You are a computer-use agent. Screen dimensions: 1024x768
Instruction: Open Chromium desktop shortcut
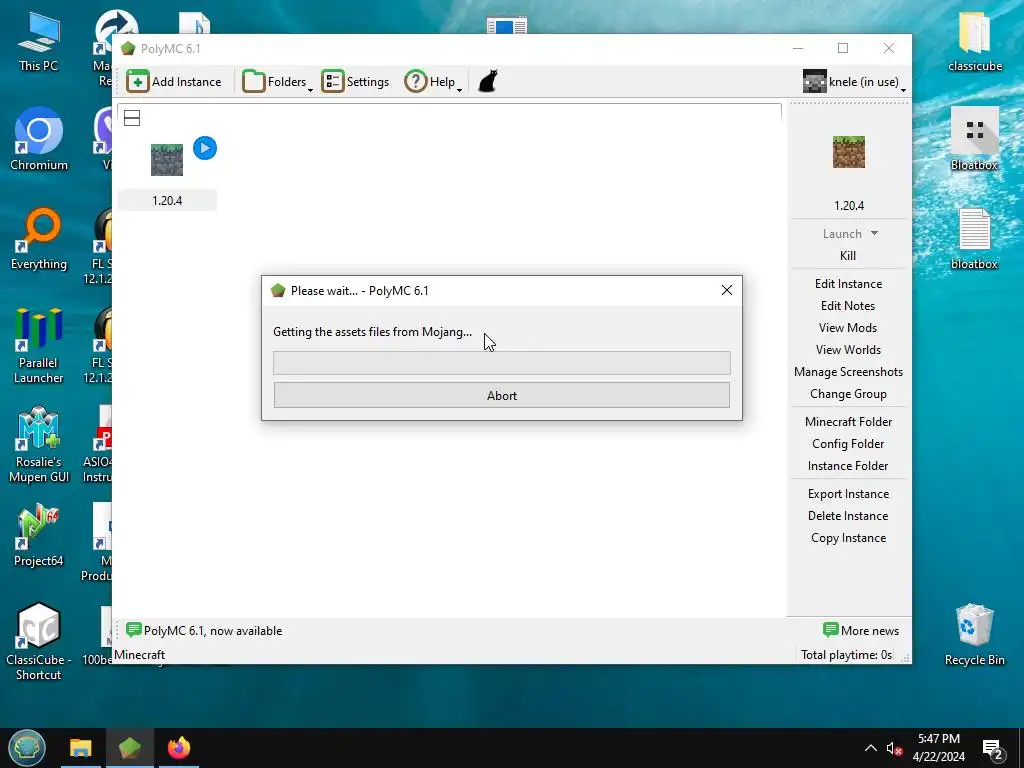pos(39,140)
